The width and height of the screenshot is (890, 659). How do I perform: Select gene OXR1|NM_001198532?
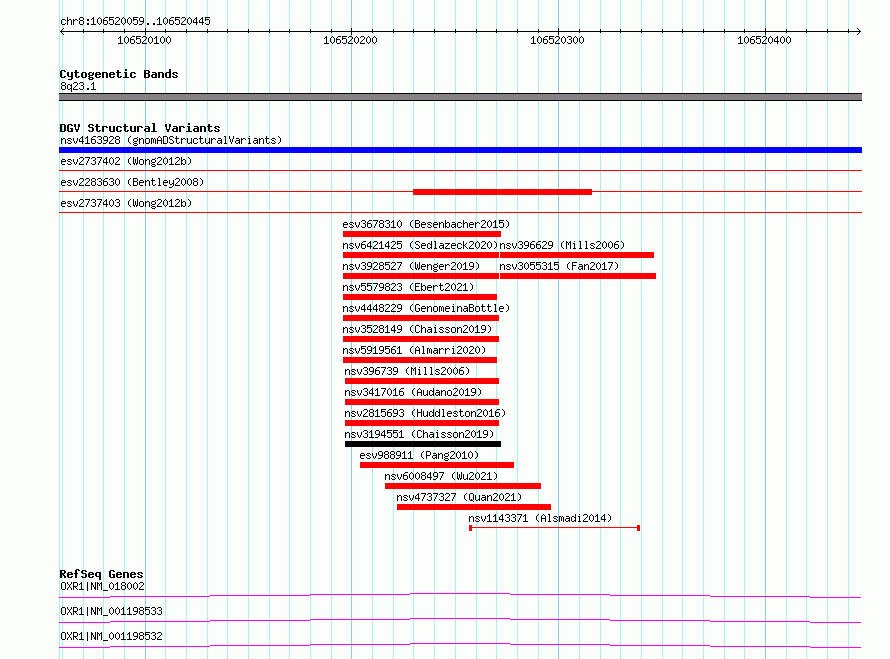point(111,636)
